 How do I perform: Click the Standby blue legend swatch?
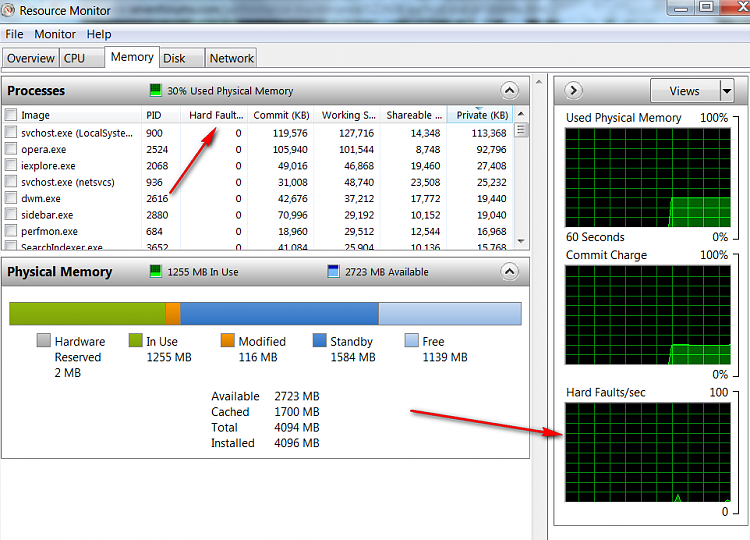click(320, 340)
